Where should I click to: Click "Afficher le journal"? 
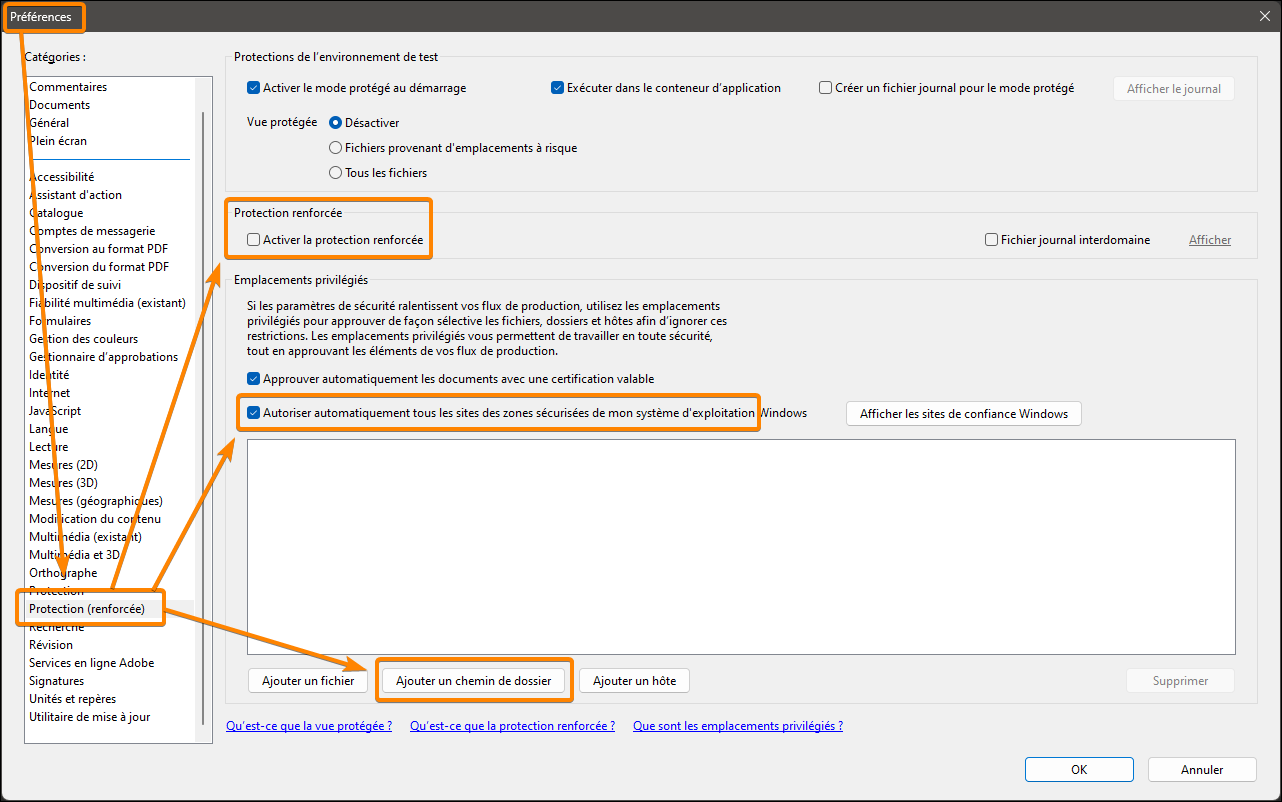[1173, 88]
